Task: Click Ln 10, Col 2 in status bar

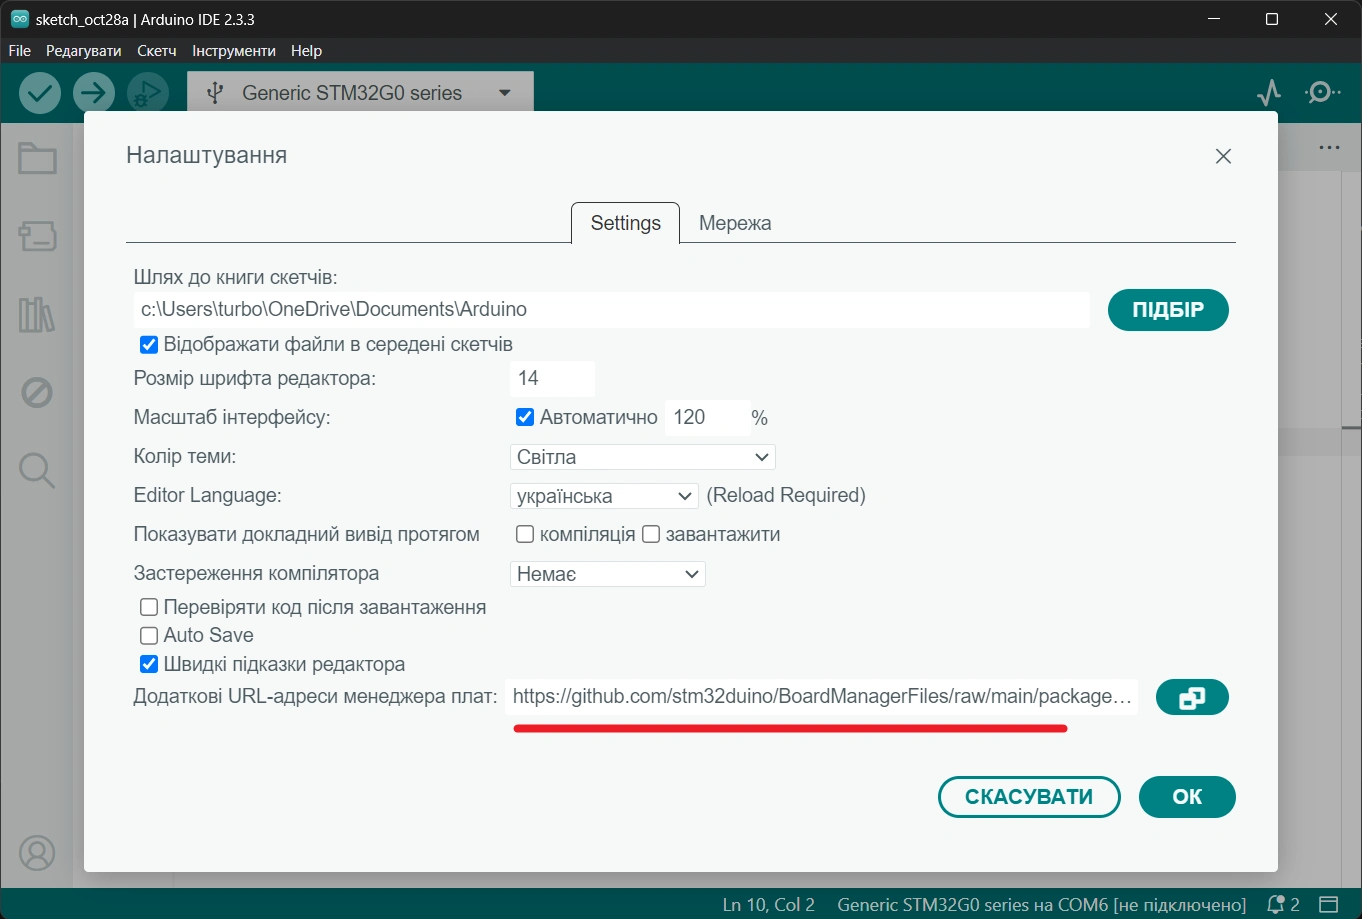Action: pyautogui.click(x=769, y=904)
